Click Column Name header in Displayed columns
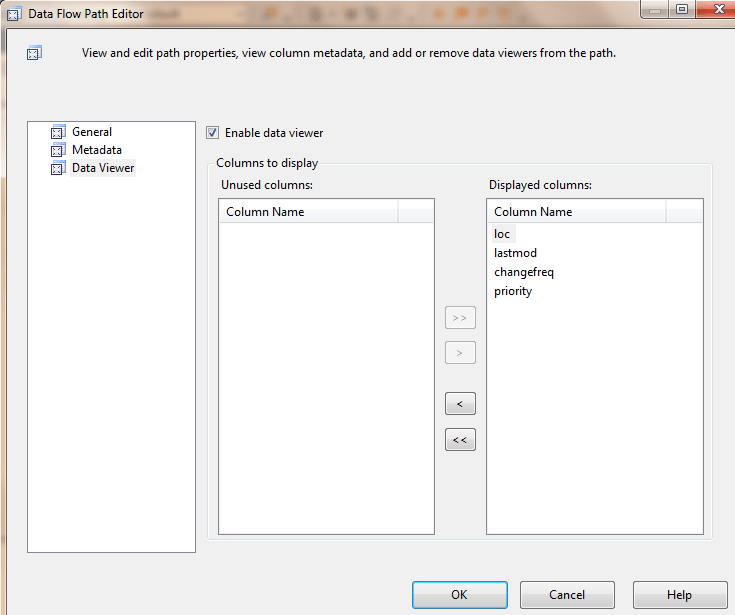 pyautogui.click(x=576, y=212)
